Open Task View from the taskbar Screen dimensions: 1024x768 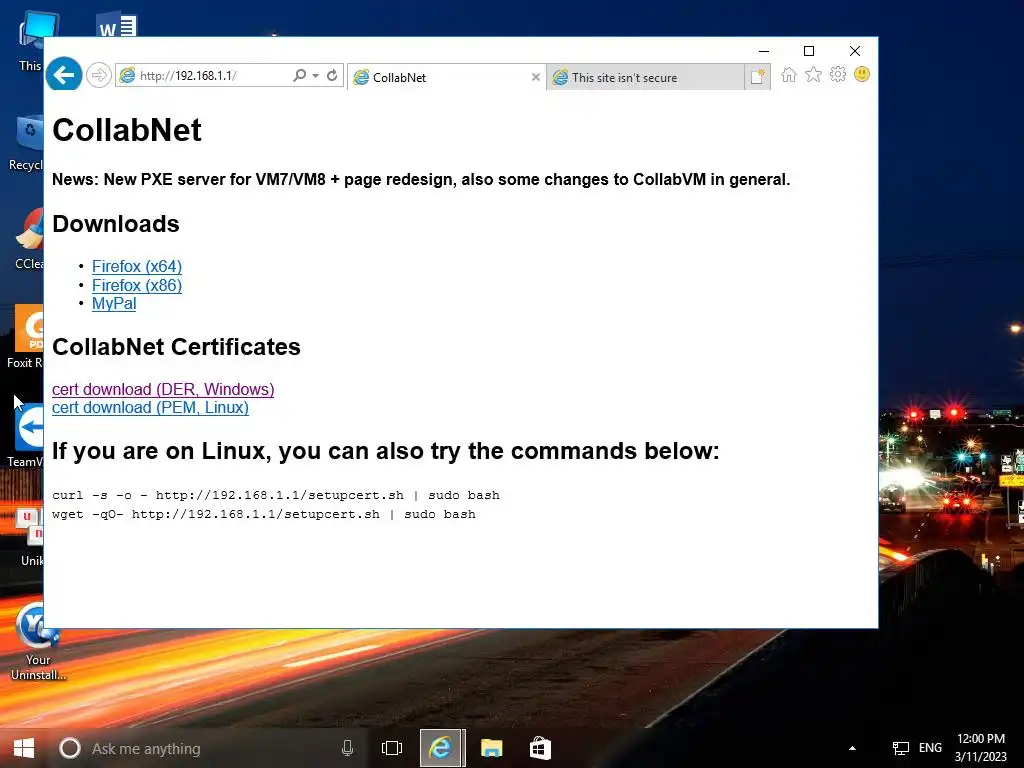[392, 748]
